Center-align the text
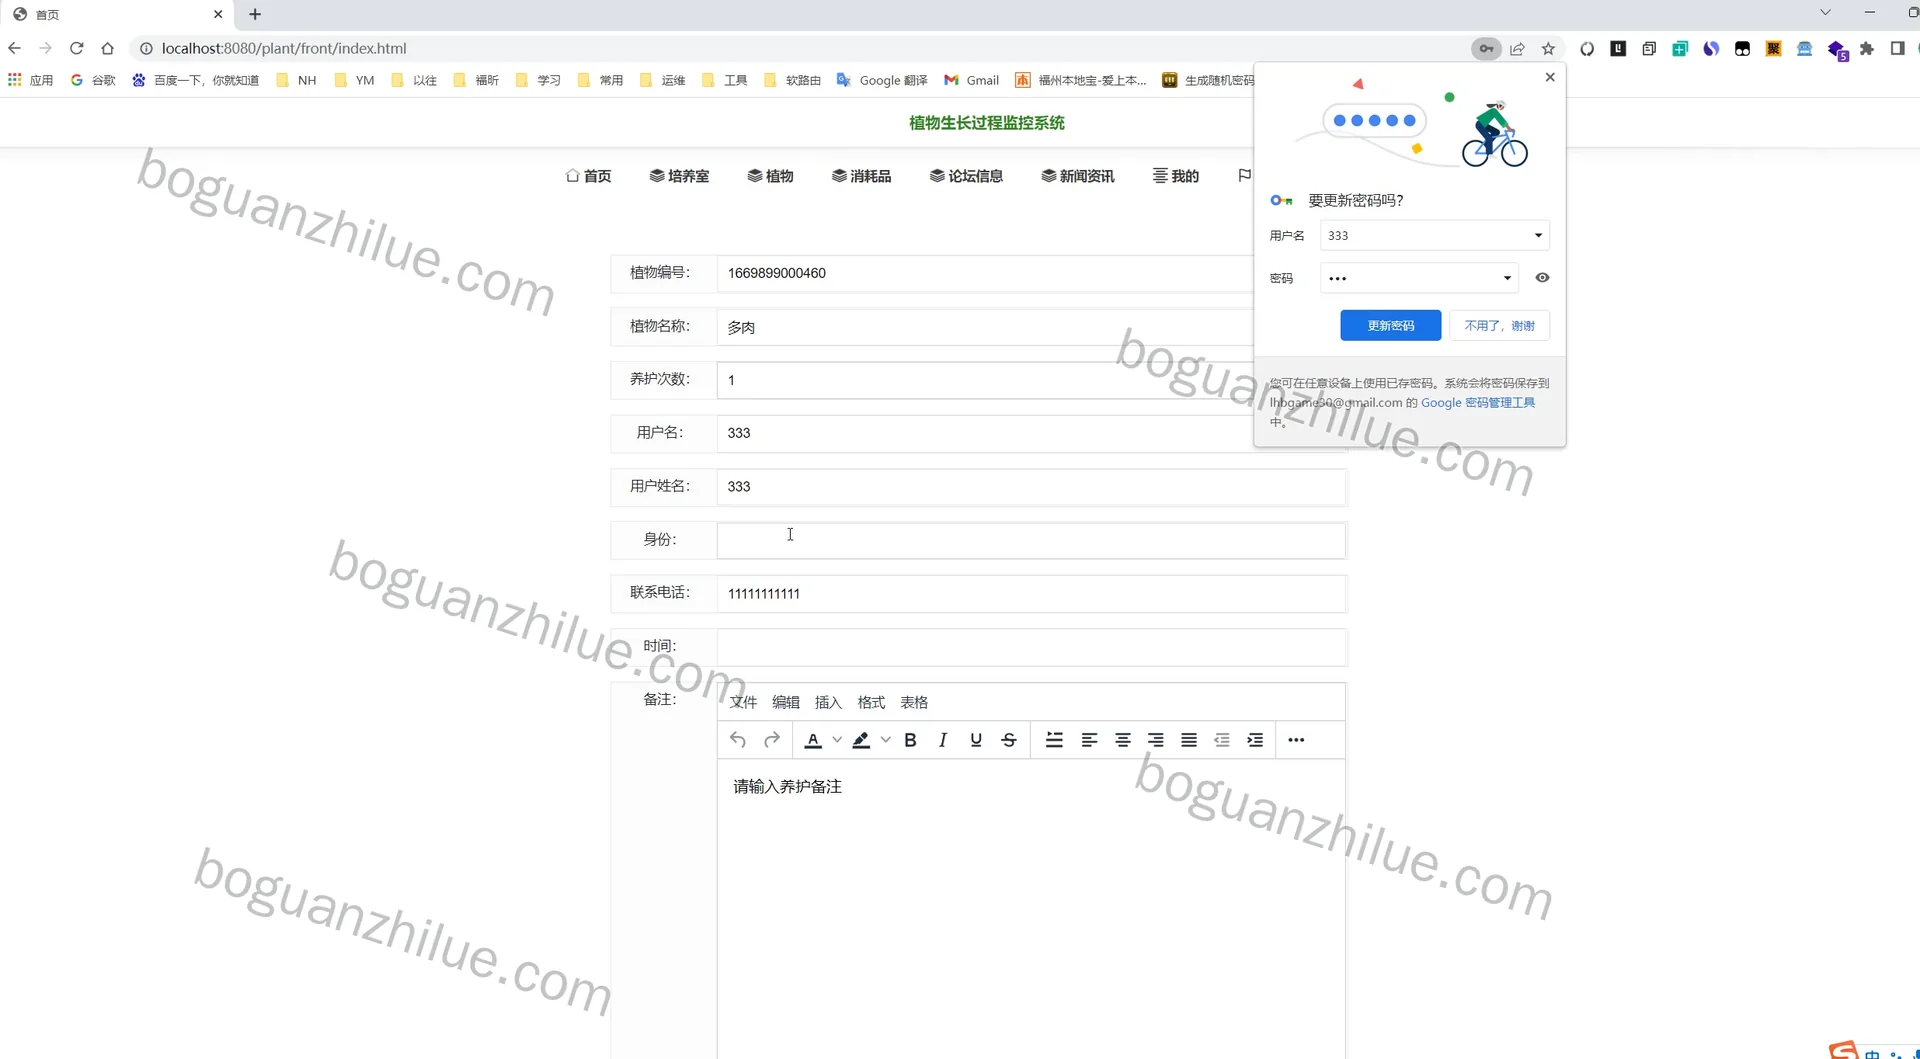 click(x=1123, y=740)
